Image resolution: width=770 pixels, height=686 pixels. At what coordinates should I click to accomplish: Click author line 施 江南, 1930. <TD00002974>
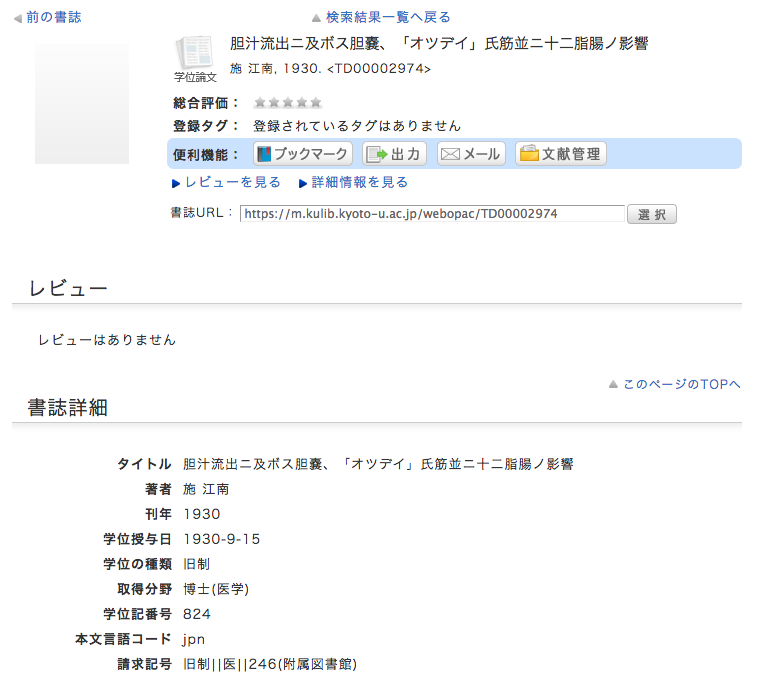(330, 69)
